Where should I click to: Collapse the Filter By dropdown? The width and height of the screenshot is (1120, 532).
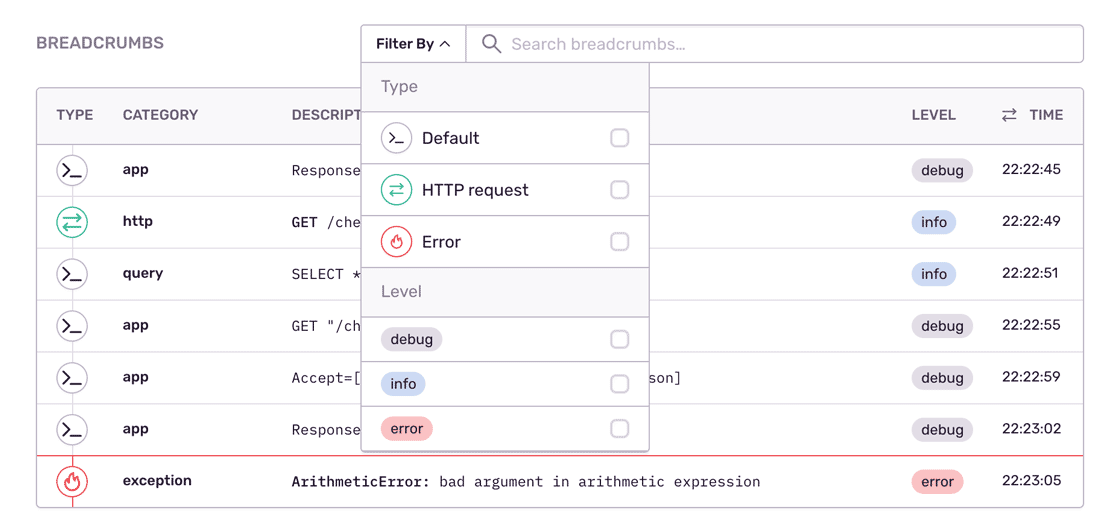click(x=413, y=44)
